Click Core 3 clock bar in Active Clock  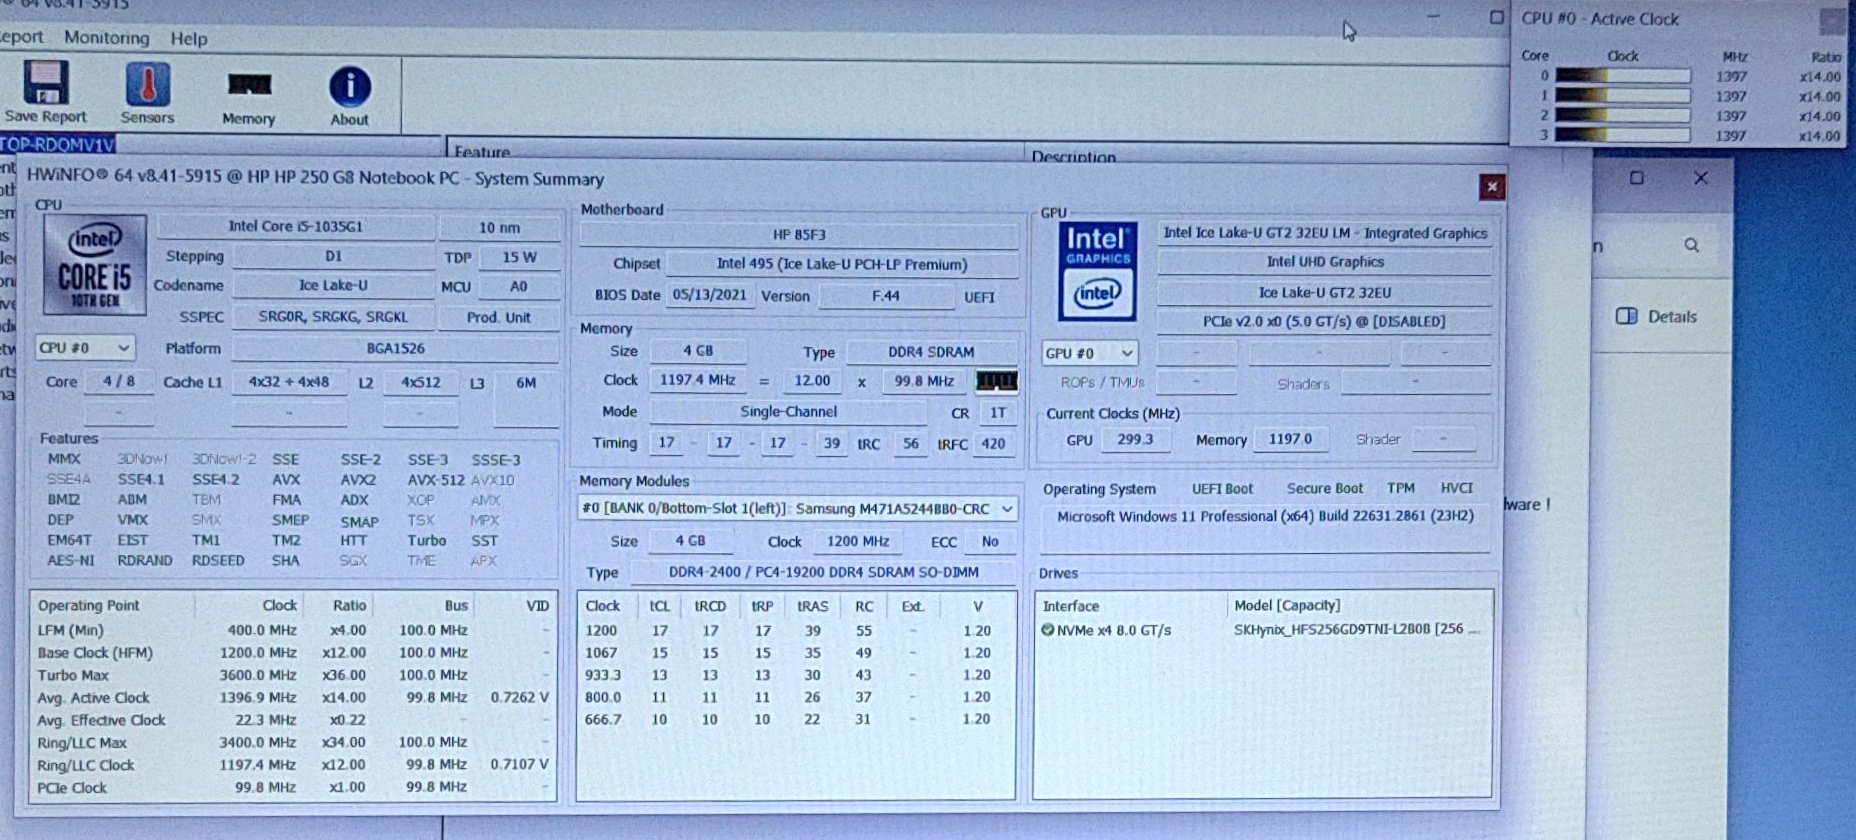1622,135
